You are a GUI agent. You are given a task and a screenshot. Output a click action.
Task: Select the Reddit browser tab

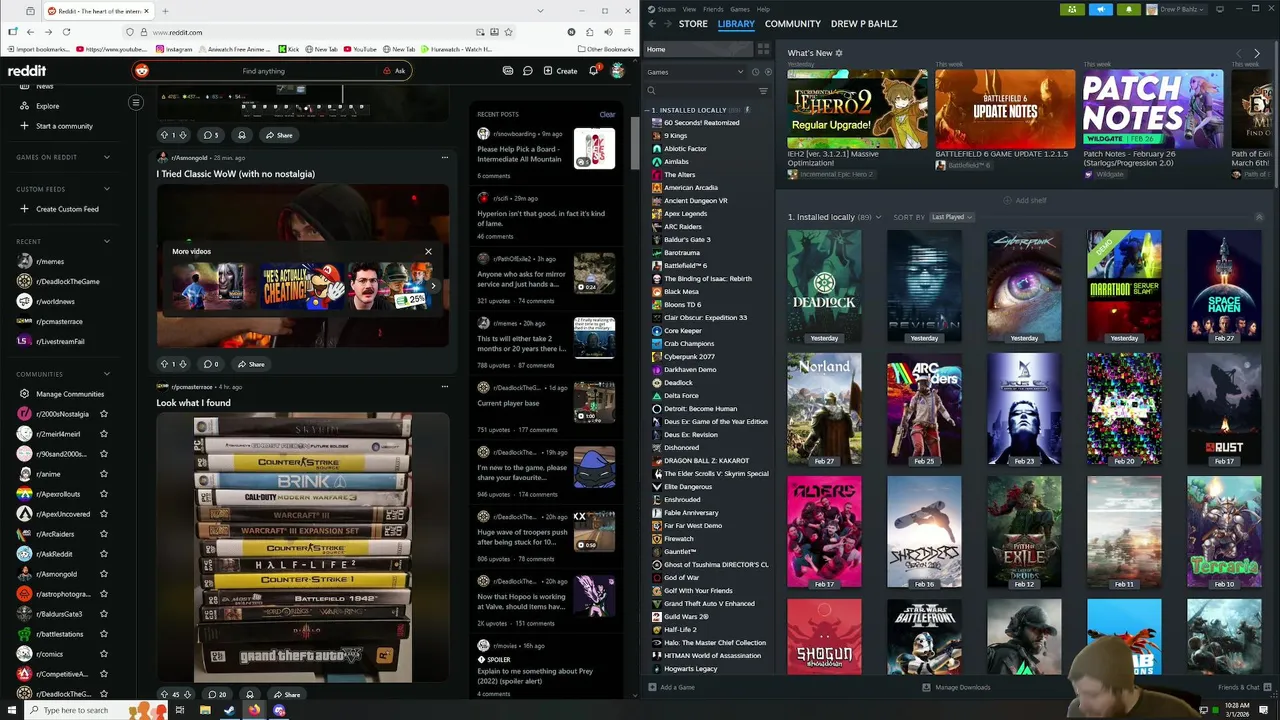point(98,11)
